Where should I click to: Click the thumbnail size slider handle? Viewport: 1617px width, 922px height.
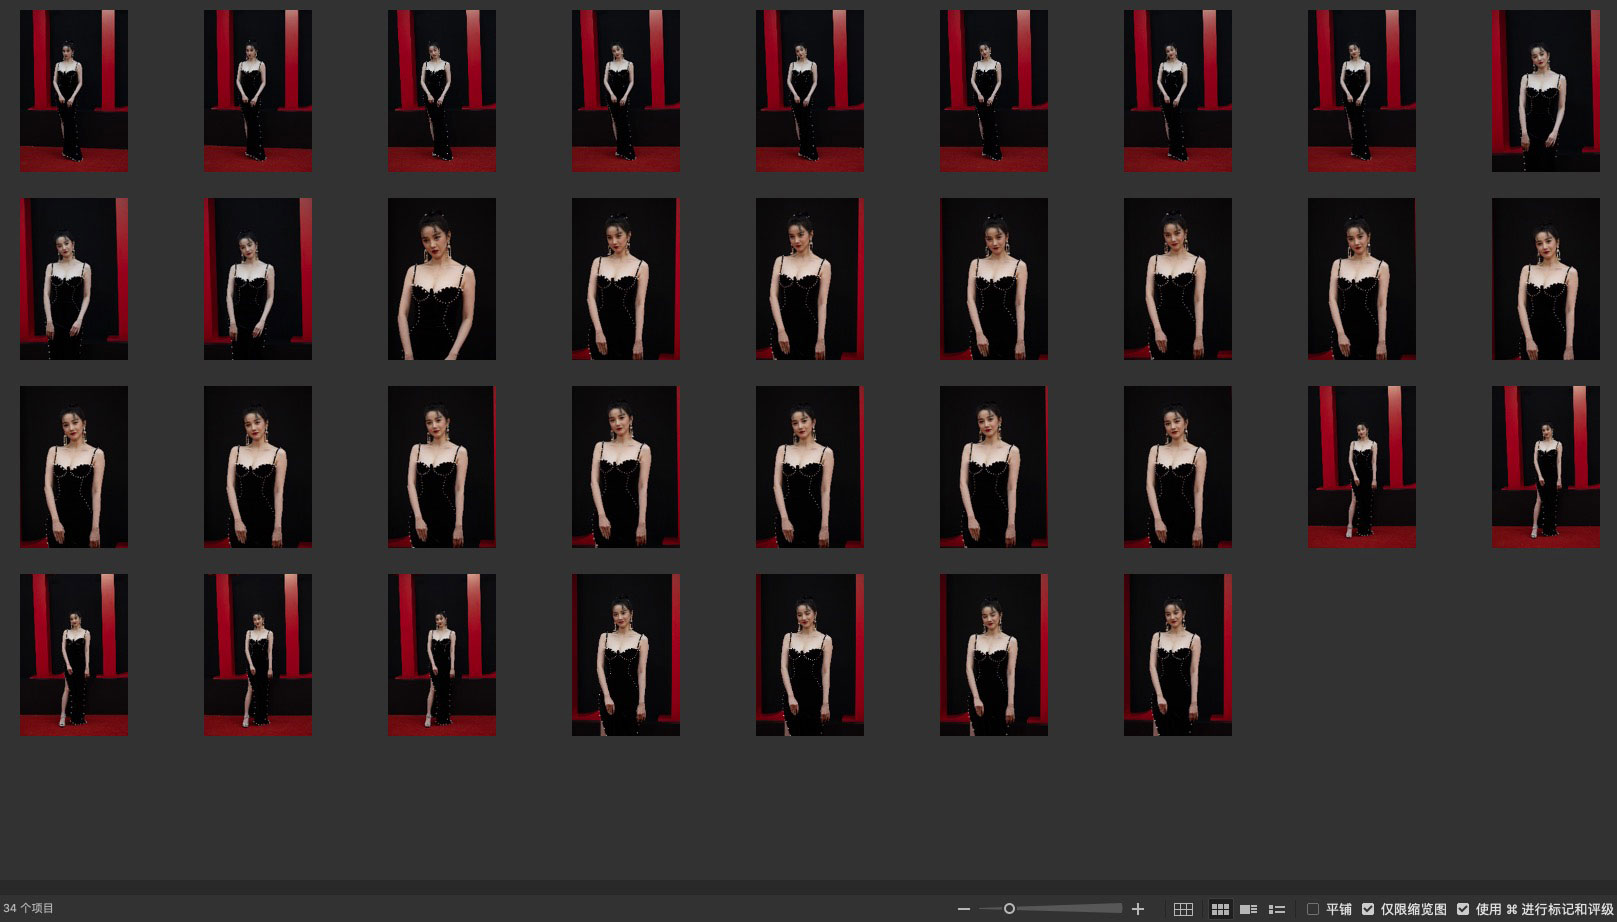pyautogui.click(x=1009, y=909)
